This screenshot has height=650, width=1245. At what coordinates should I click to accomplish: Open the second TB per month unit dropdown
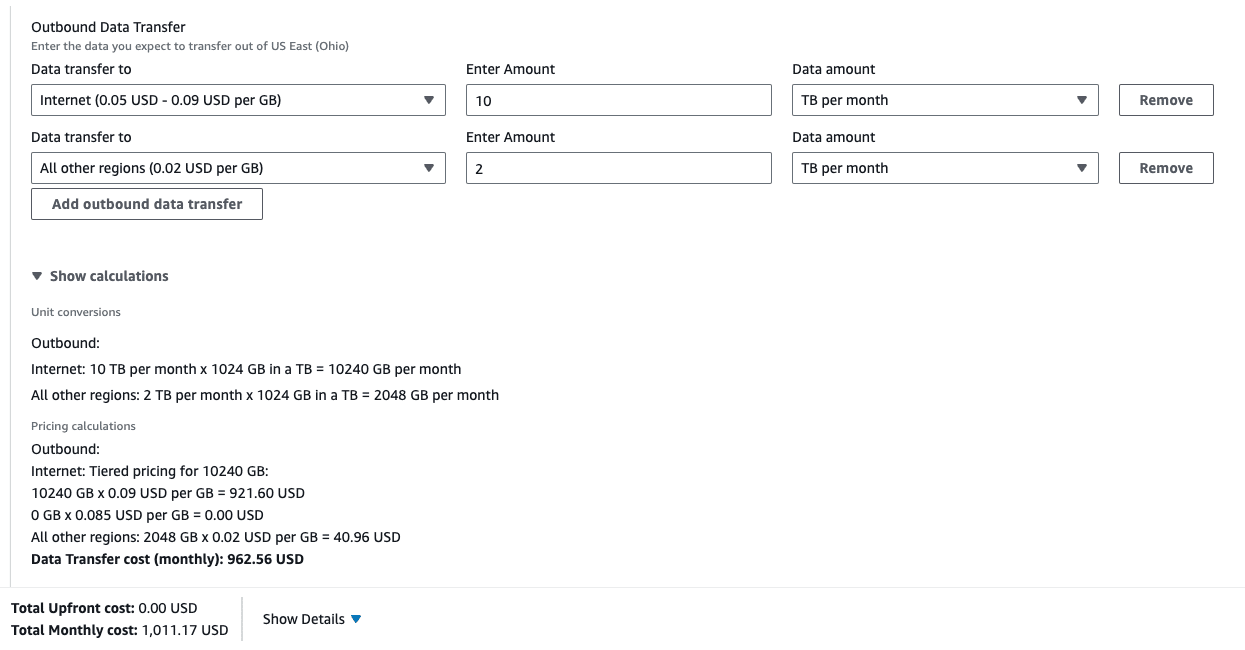[944, 168]
